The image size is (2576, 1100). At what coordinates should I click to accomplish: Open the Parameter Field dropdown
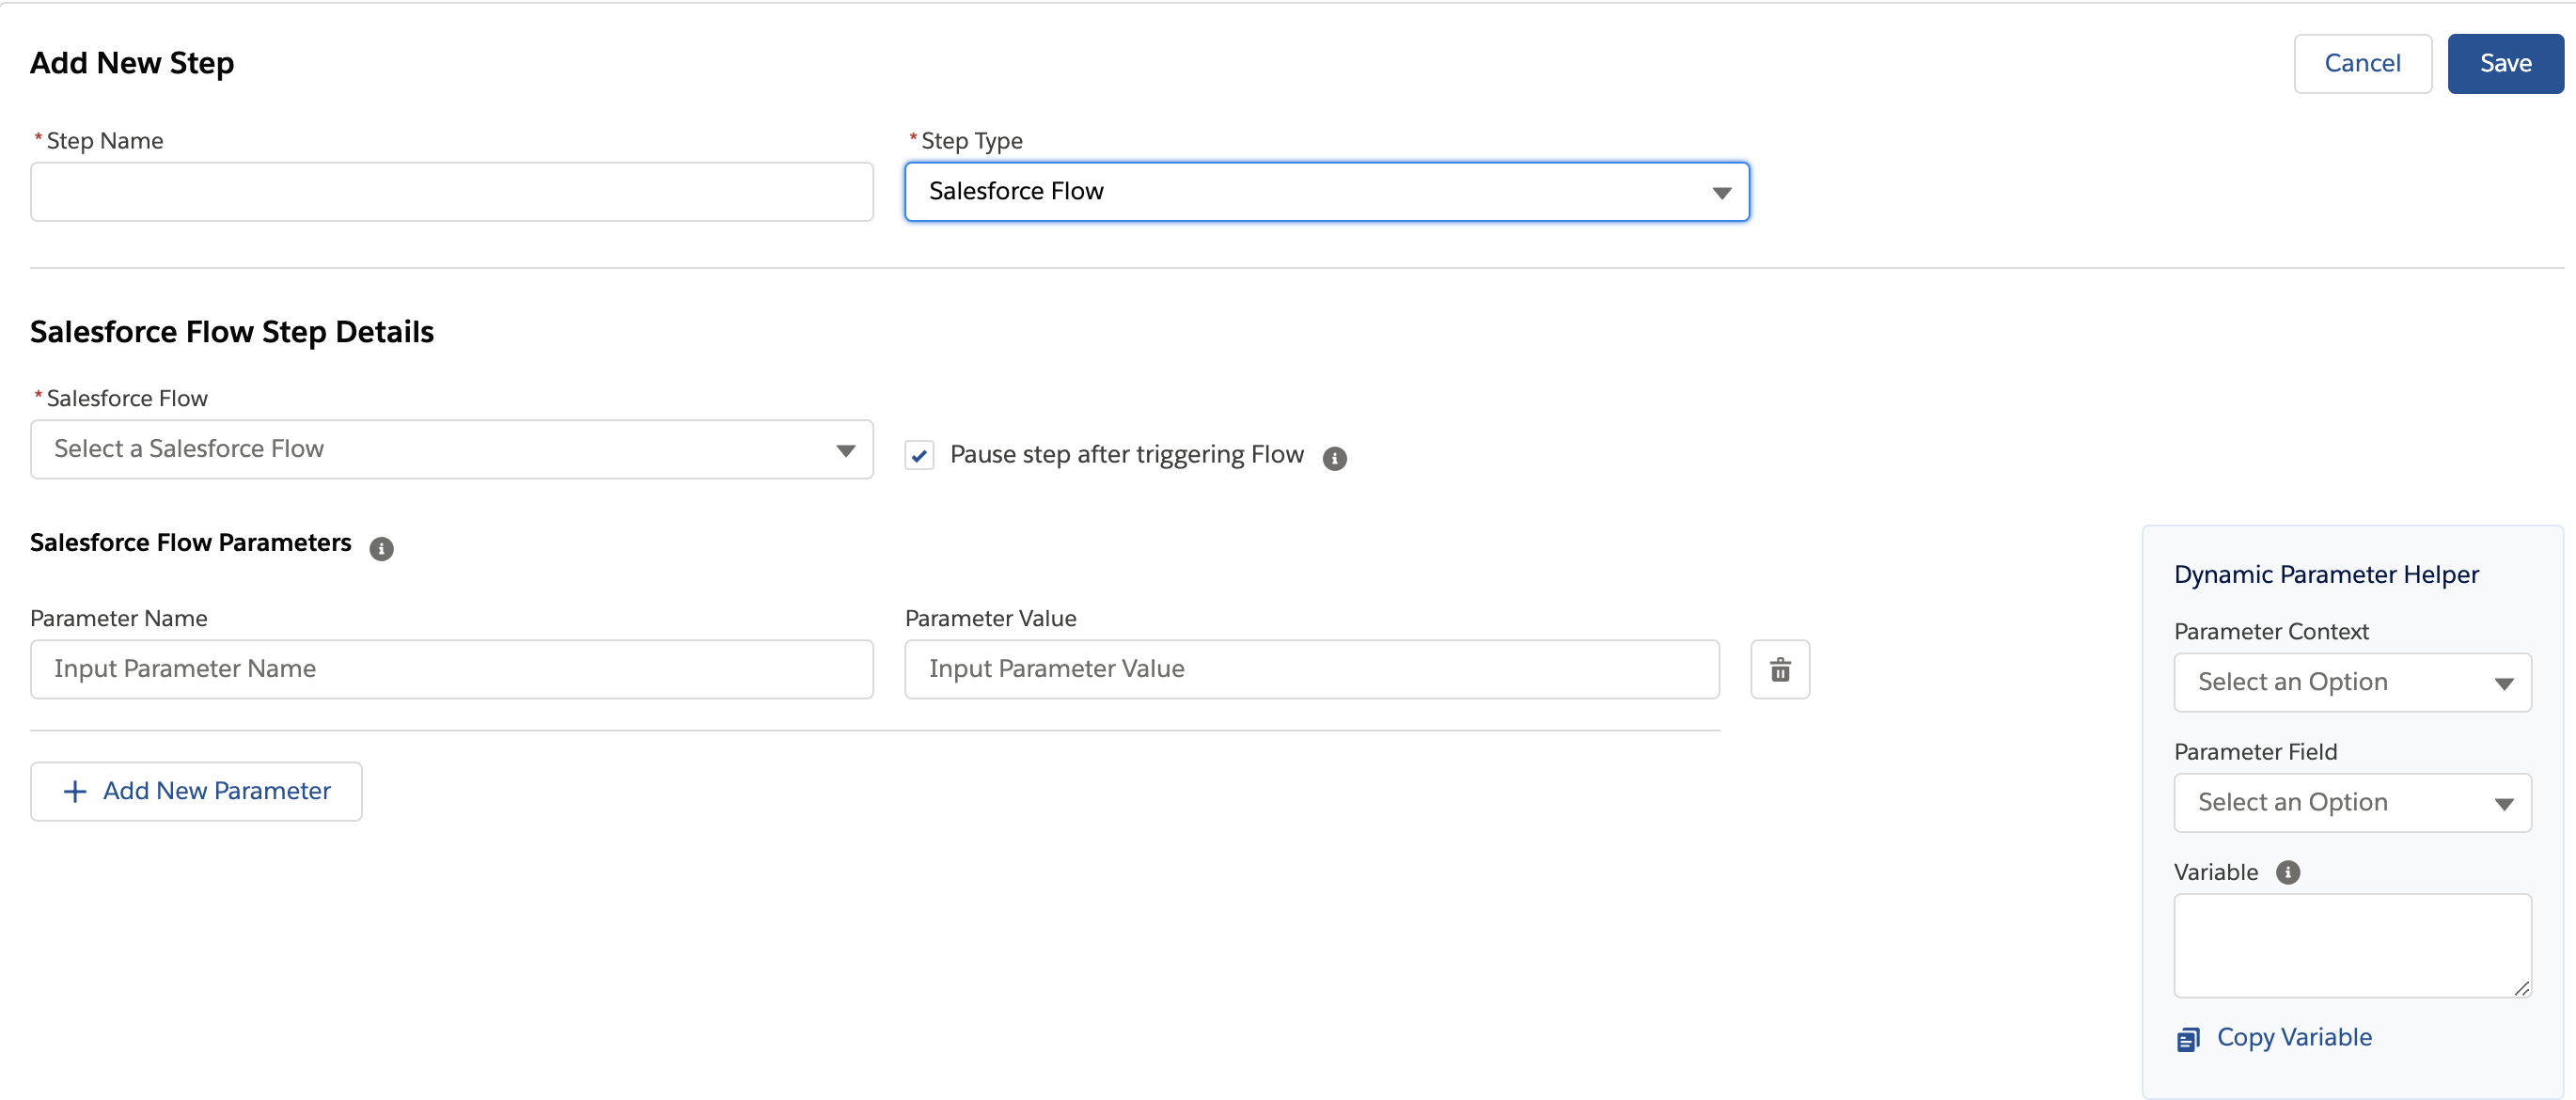coord(2352,802)
